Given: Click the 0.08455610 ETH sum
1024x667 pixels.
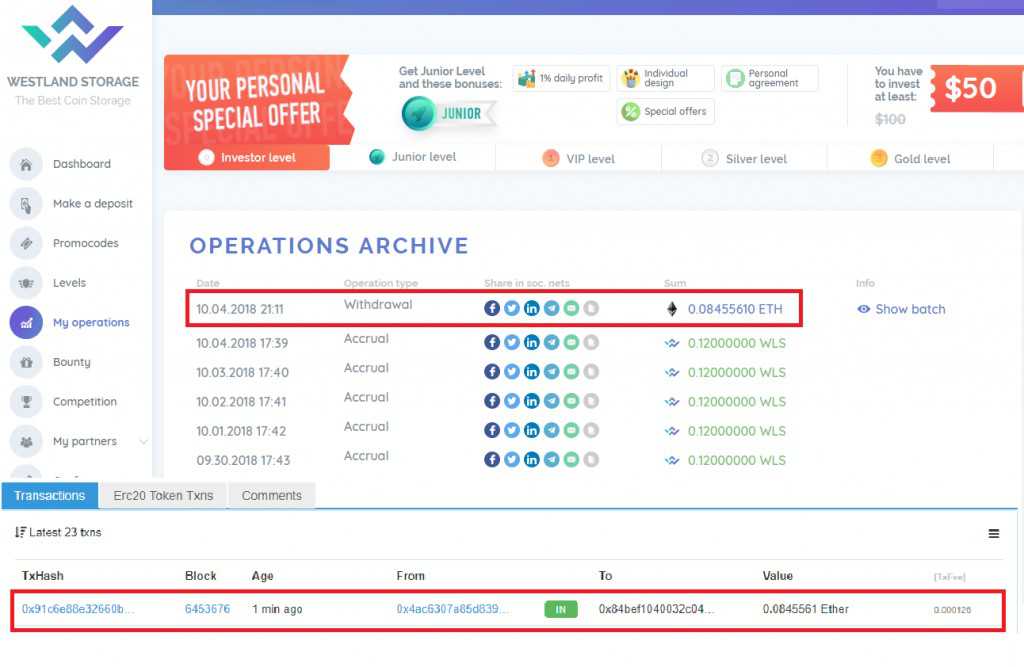Looking at the screenshot, I should coord(735,309).
